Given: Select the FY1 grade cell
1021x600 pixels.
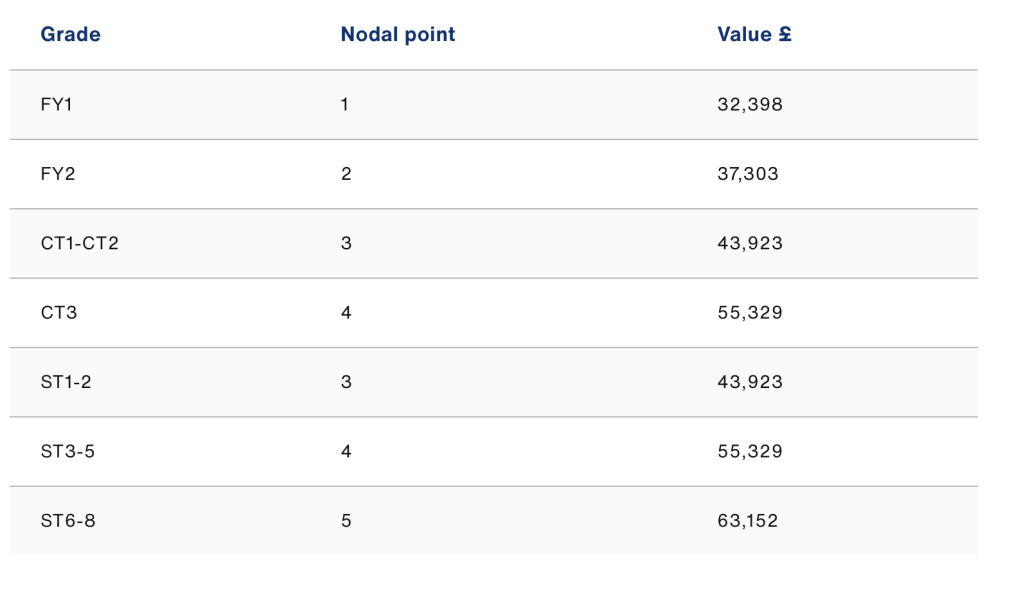Looking at the screenshot, I should 57,104.
